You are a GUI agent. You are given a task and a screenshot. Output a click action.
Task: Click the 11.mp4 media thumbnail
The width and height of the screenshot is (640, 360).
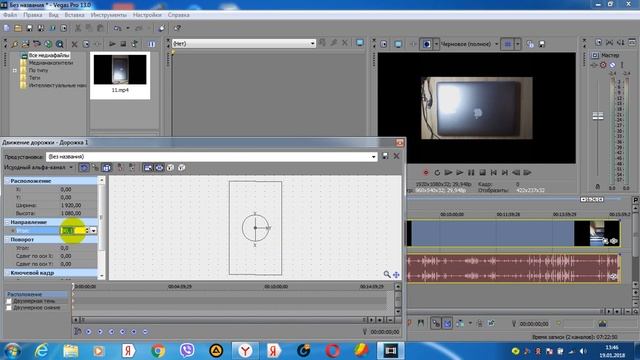[x=120, y=70]
